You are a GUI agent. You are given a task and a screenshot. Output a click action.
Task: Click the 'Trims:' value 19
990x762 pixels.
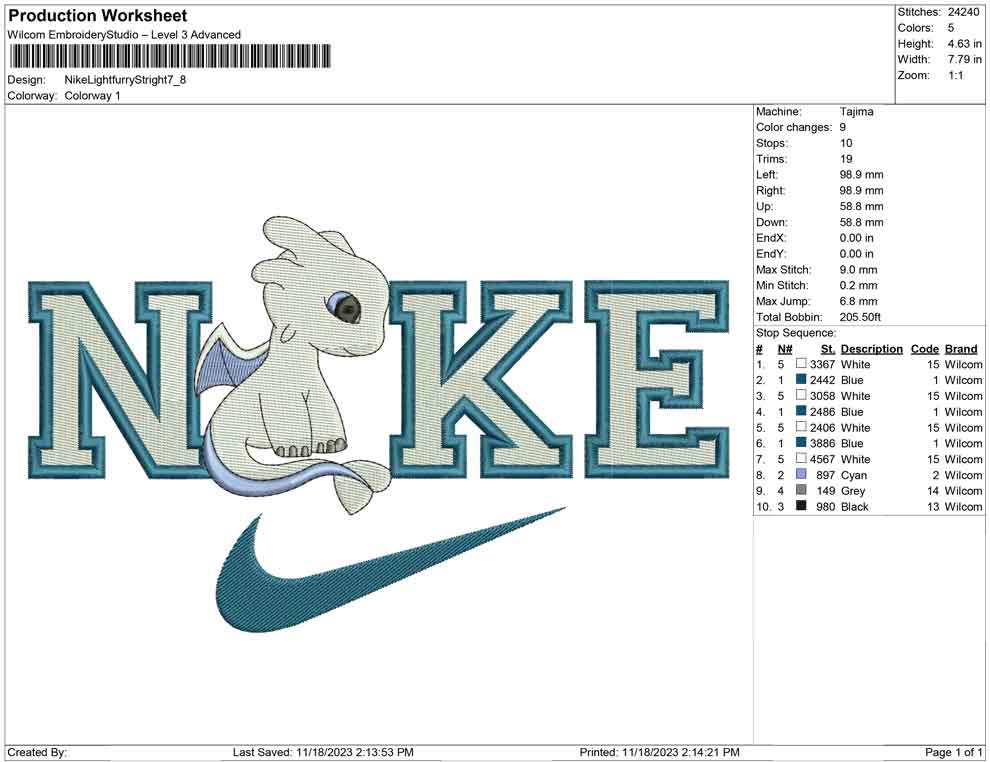(x=846, y=159)
